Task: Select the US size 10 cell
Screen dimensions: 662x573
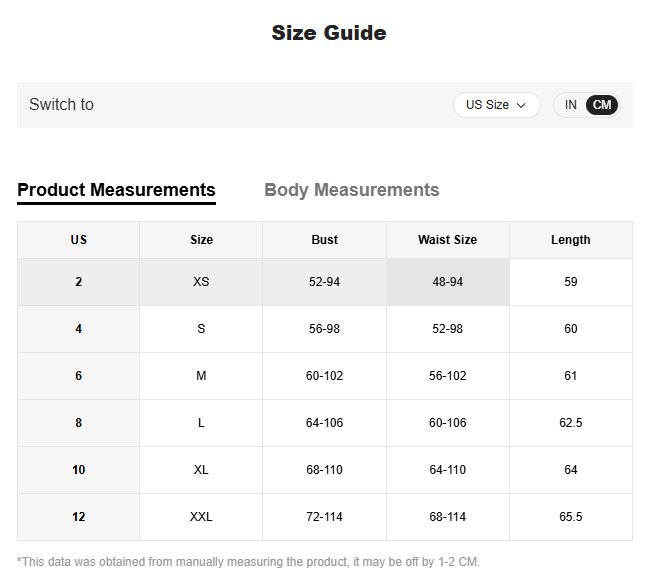Action: (x=79, y=470)
